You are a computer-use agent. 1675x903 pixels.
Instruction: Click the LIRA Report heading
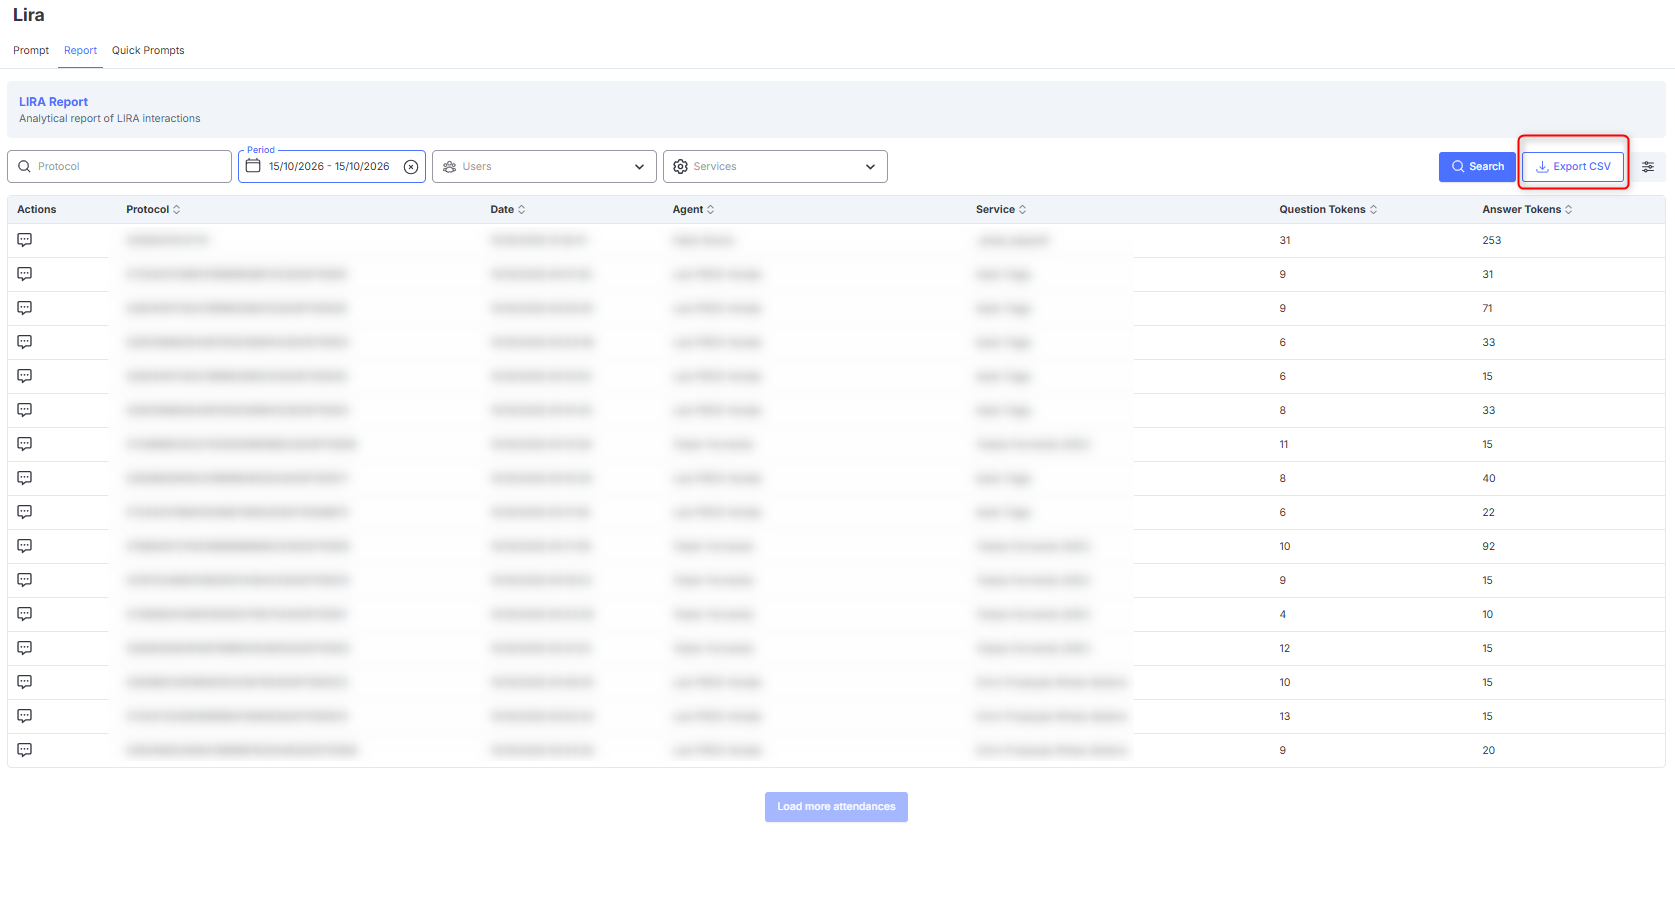click(53, 102)
